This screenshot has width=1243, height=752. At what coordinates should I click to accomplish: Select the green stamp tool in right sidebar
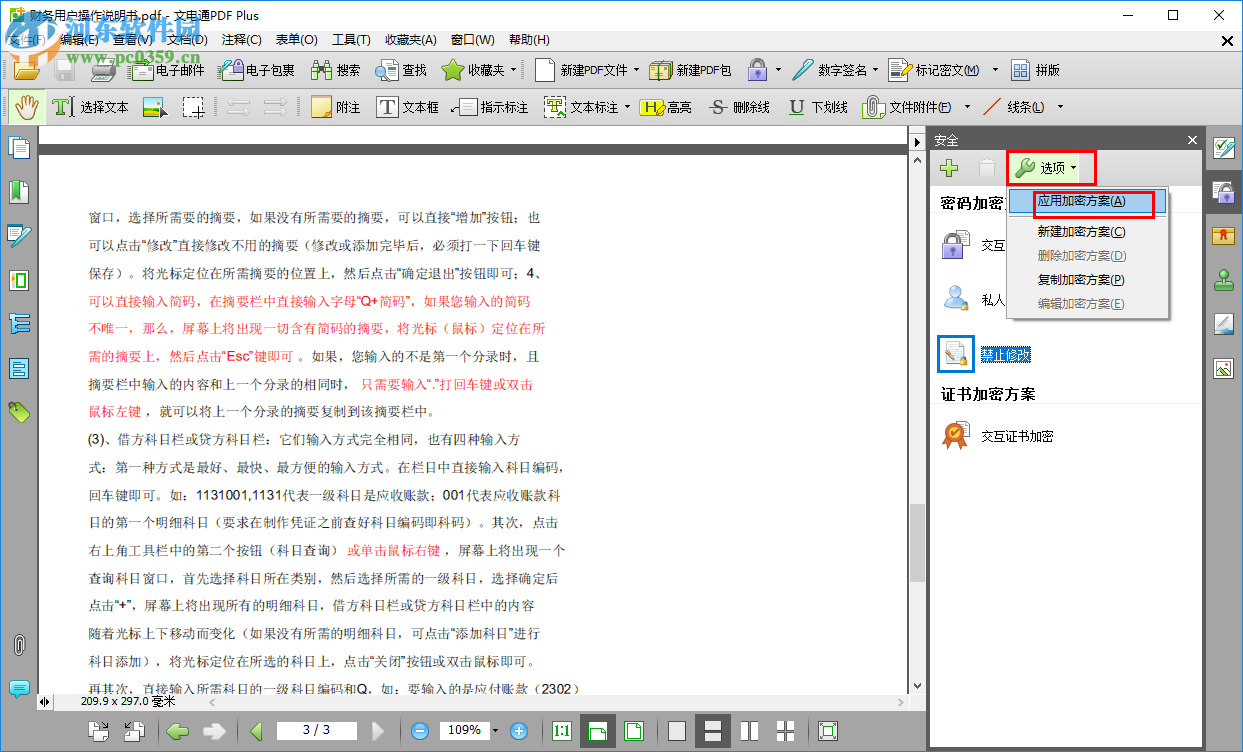[1223, 281]
